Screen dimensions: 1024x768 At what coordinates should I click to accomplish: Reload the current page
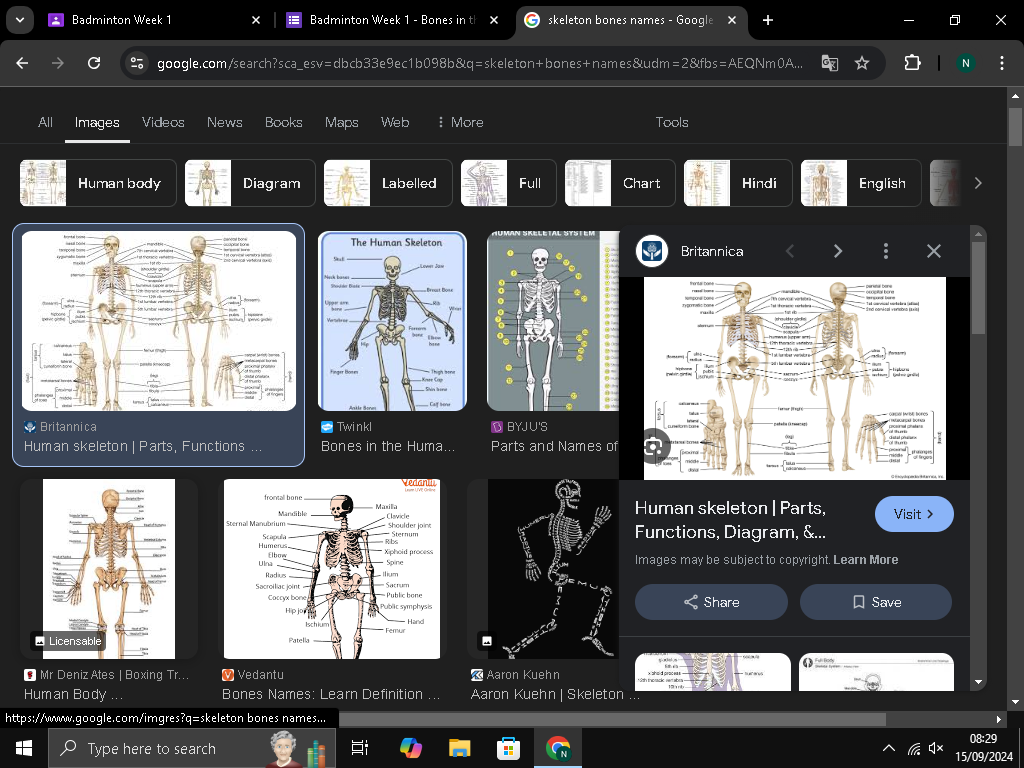[x=94, y=63]
